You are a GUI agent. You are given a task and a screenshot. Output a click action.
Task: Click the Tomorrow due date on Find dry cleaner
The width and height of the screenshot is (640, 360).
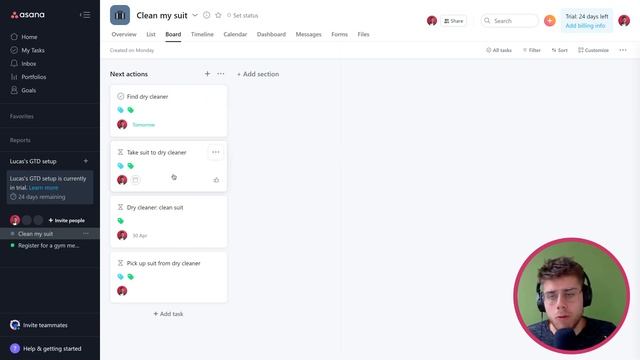pos(144,125)
